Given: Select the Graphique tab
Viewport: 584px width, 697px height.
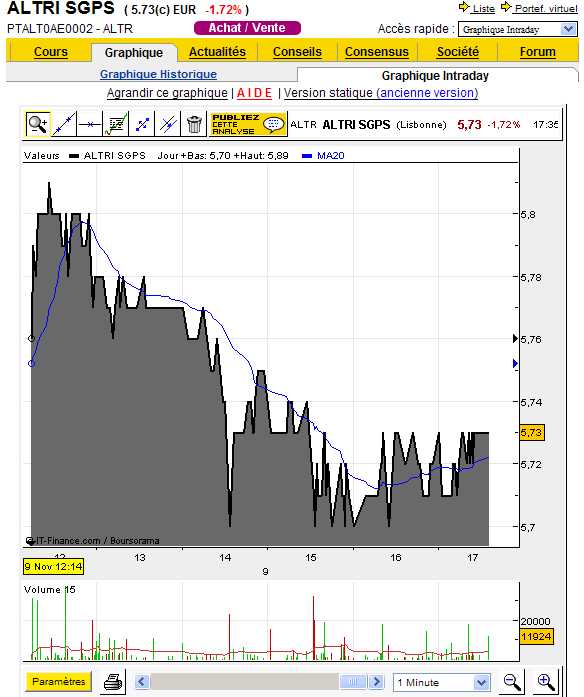Looking at the screenshot, I should [134, 52].
